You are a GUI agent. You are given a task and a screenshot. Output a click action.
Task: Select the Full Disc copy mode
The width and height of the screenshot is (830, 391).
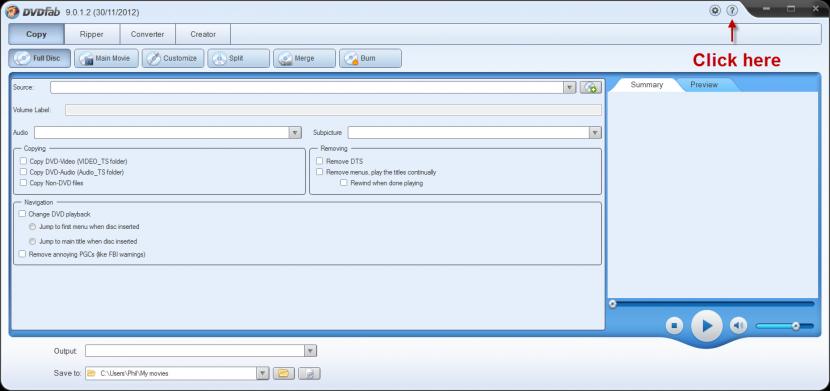pyautogui.click(x=40, y=58)
